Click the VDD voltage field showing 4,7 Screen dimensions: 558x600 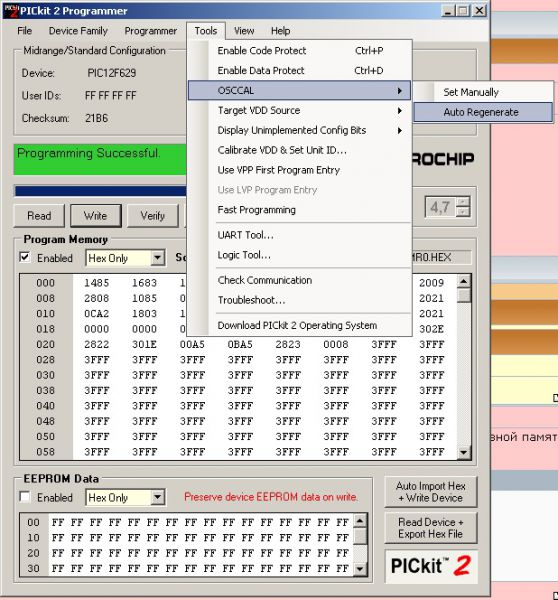(x=440, y=207)
